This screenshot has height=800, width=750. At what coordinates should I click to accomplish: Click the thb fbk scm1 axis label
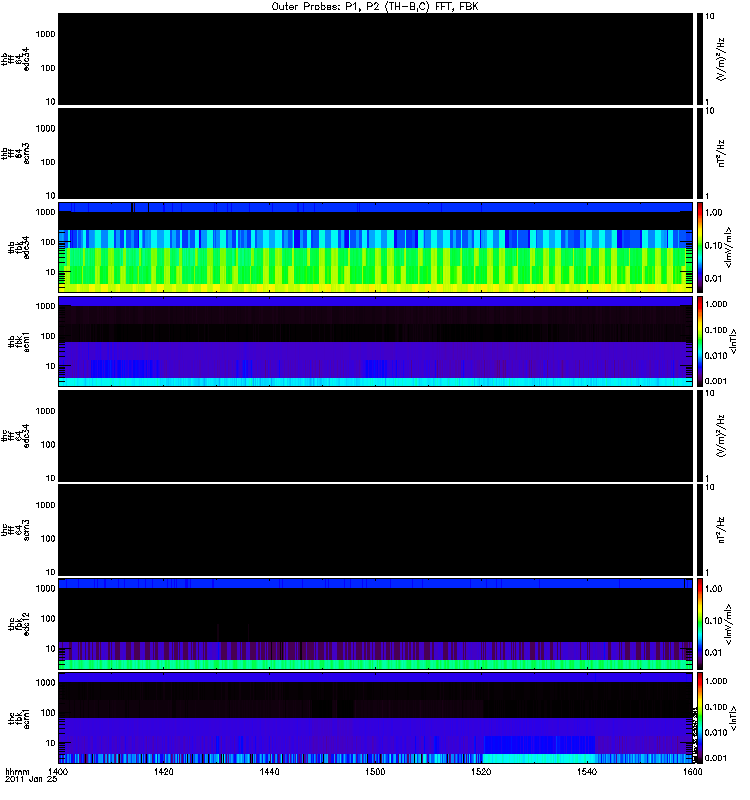[x=19, y=341]
